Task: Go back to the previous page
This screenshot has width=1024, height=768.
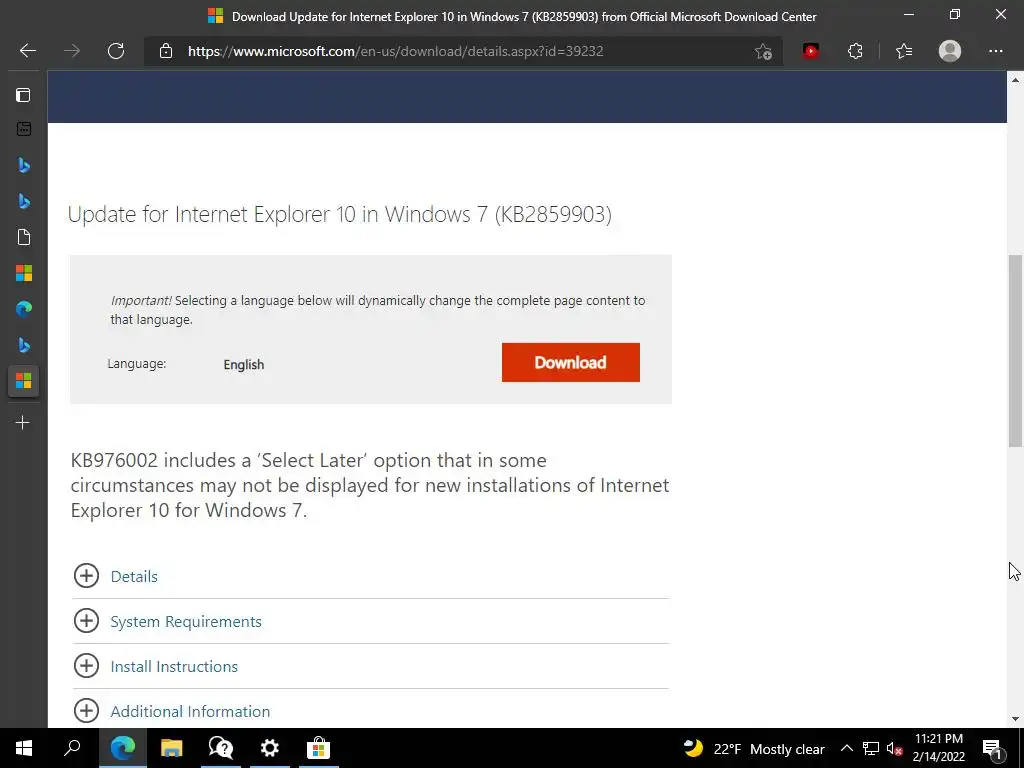Action: tap(27, 51)
